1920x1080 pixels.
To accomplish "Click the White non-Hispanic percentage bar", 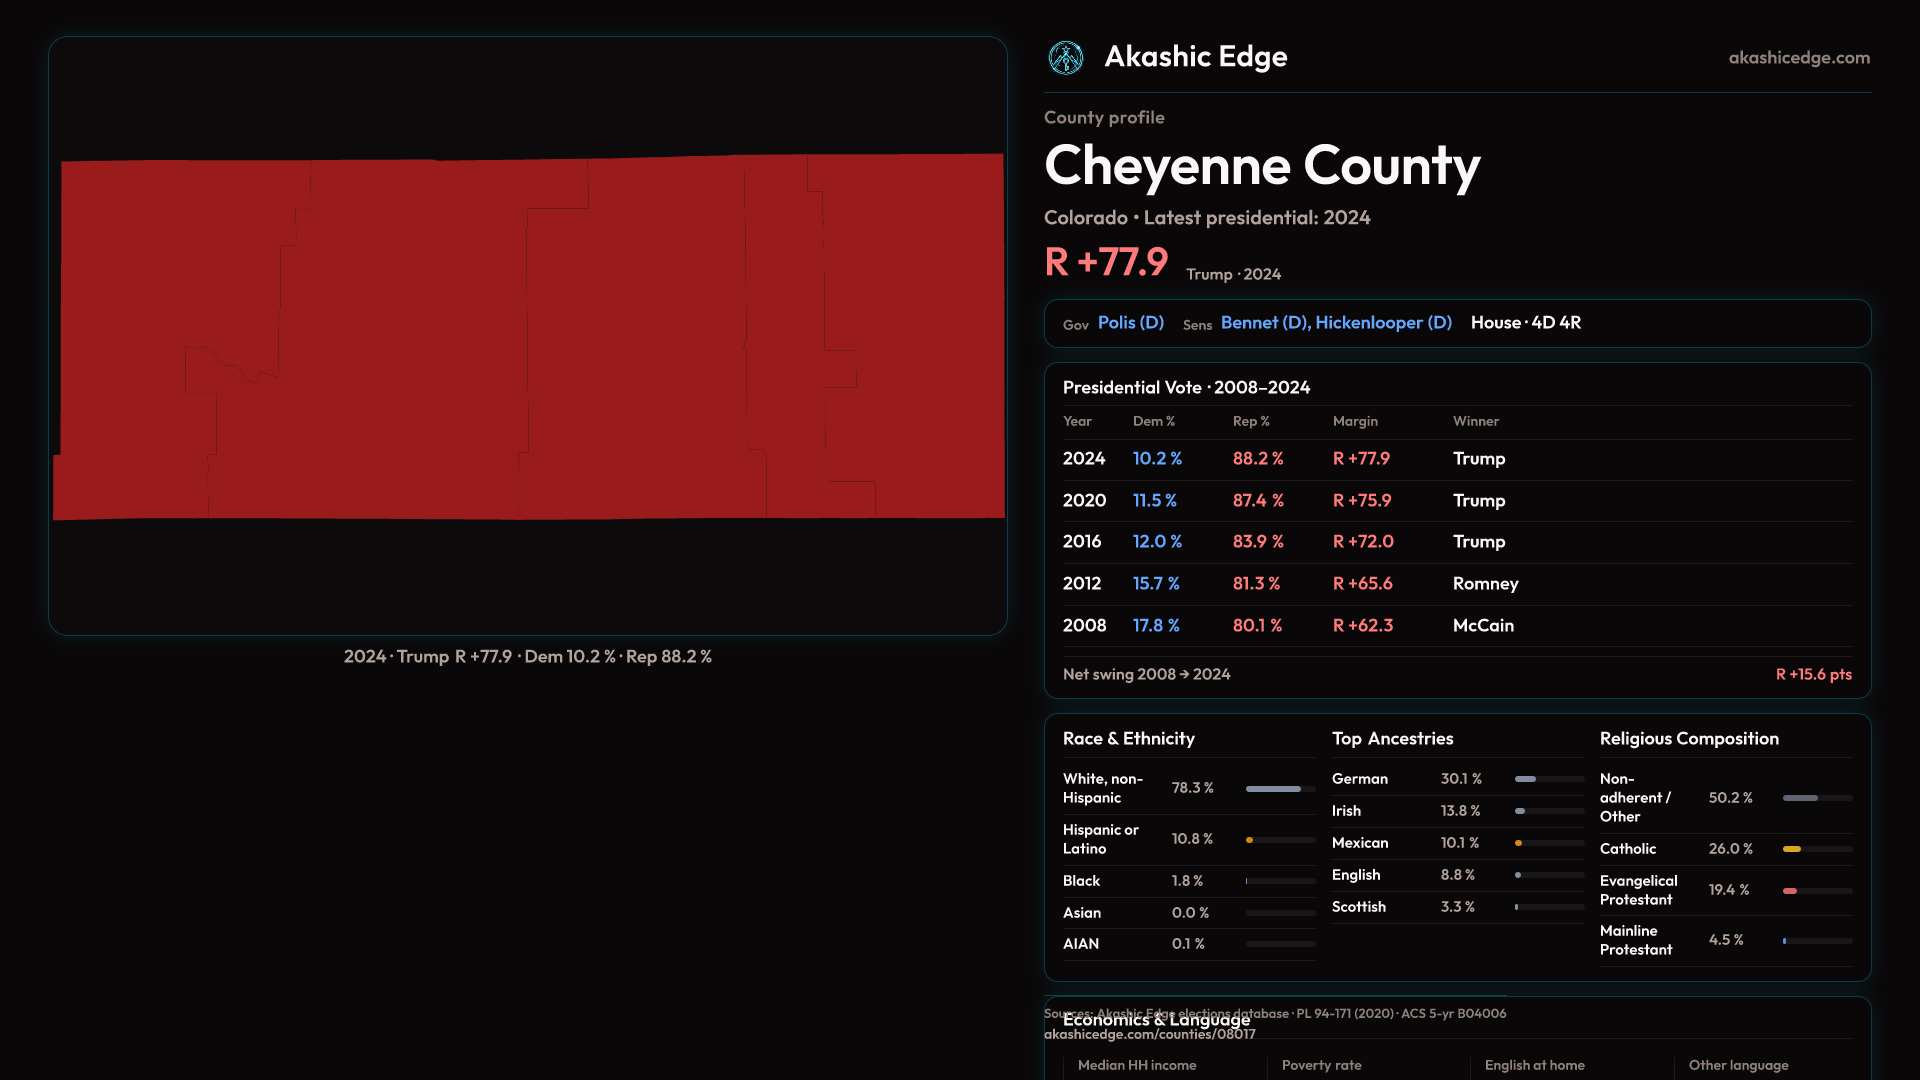I will [x=1273, y=789].
